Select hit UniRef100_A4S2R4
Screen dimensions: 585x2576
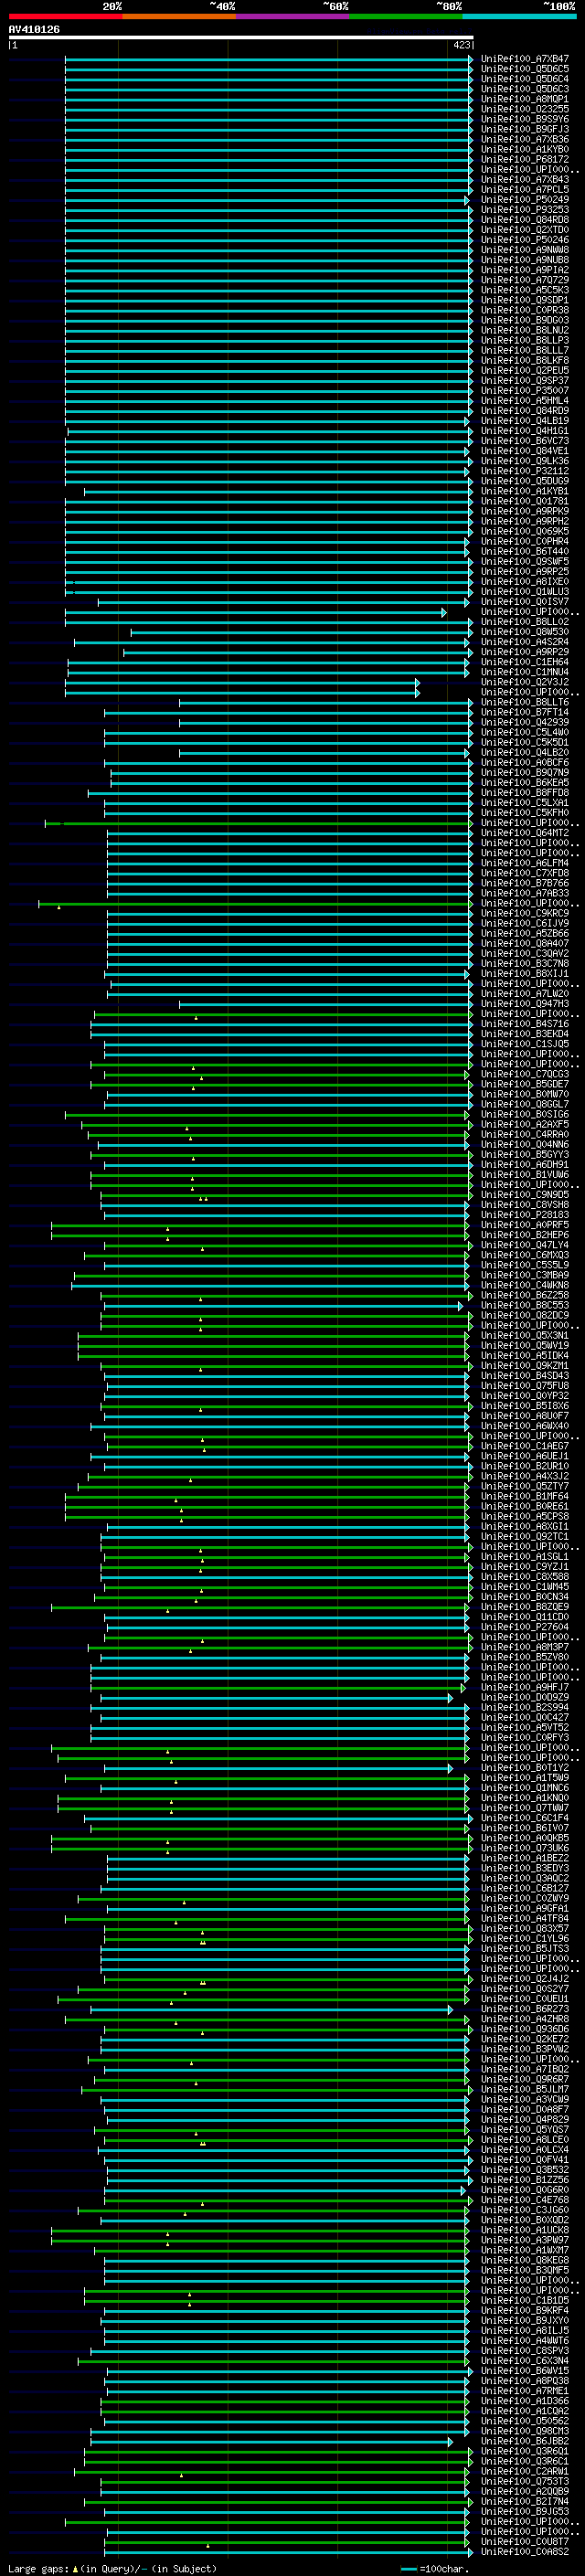(x=525, y=642)
